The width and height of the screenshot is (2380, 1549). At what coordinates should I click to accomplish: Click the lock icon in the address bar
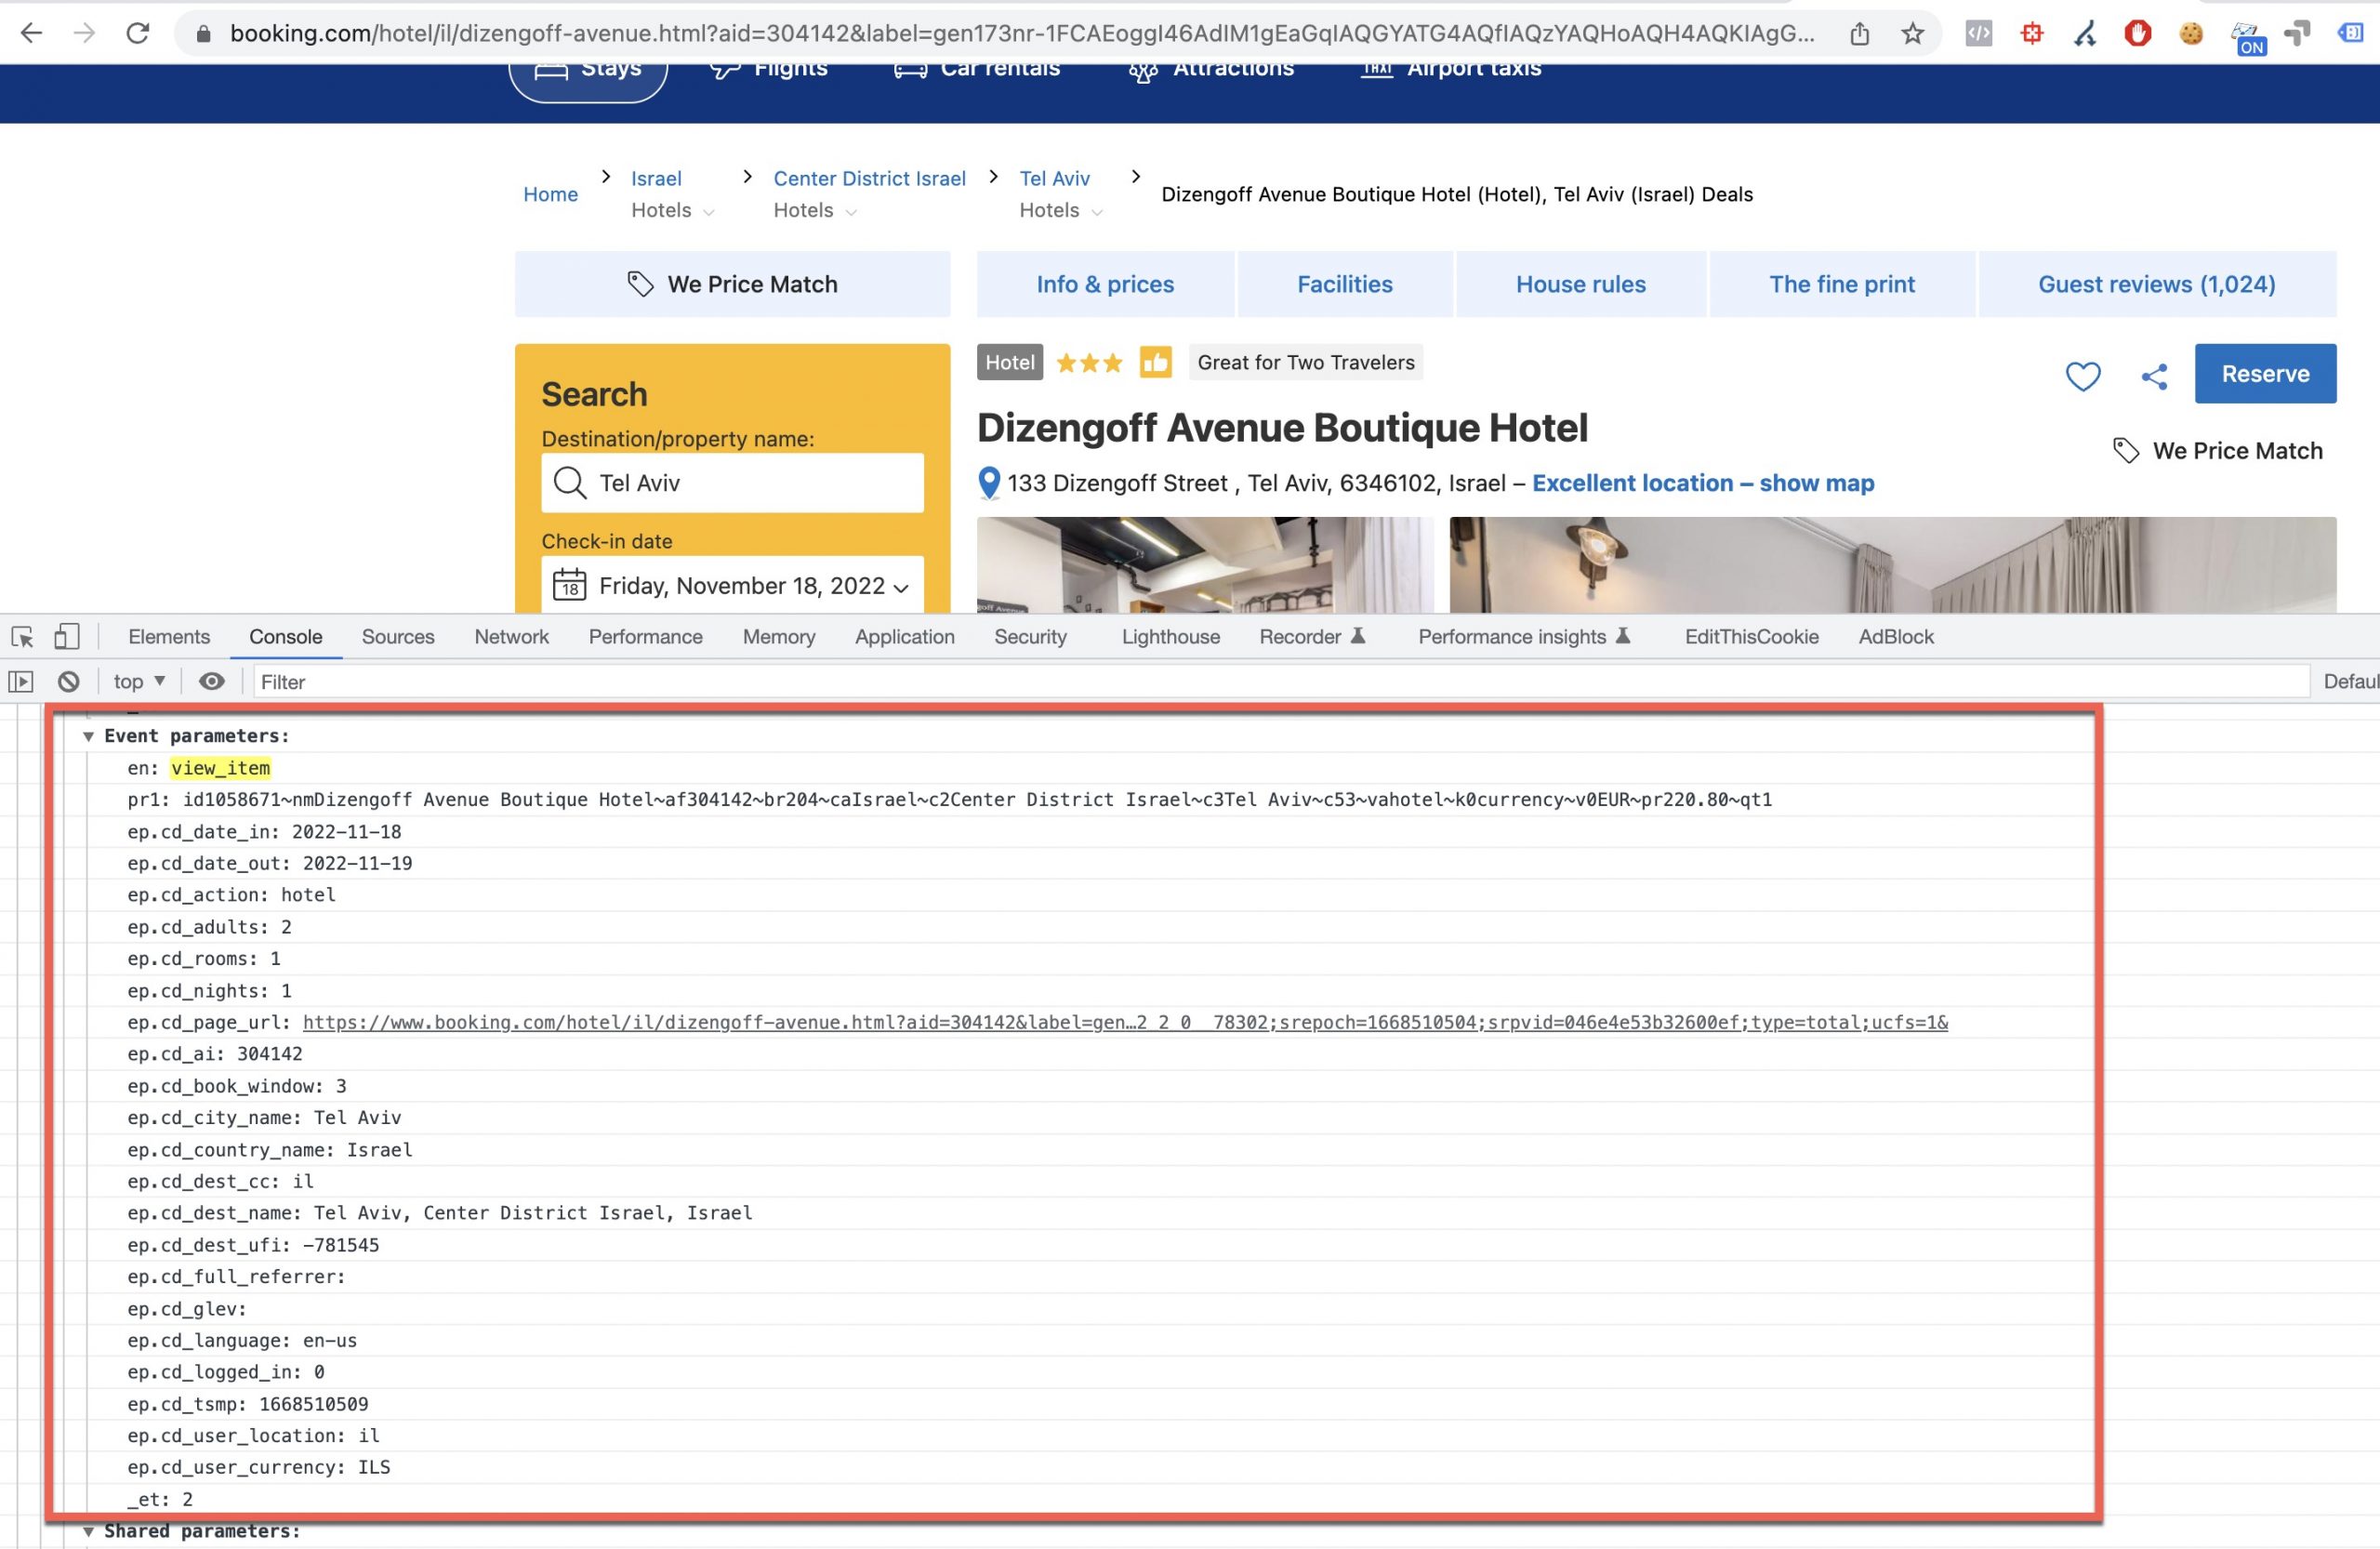pos(203,33)
